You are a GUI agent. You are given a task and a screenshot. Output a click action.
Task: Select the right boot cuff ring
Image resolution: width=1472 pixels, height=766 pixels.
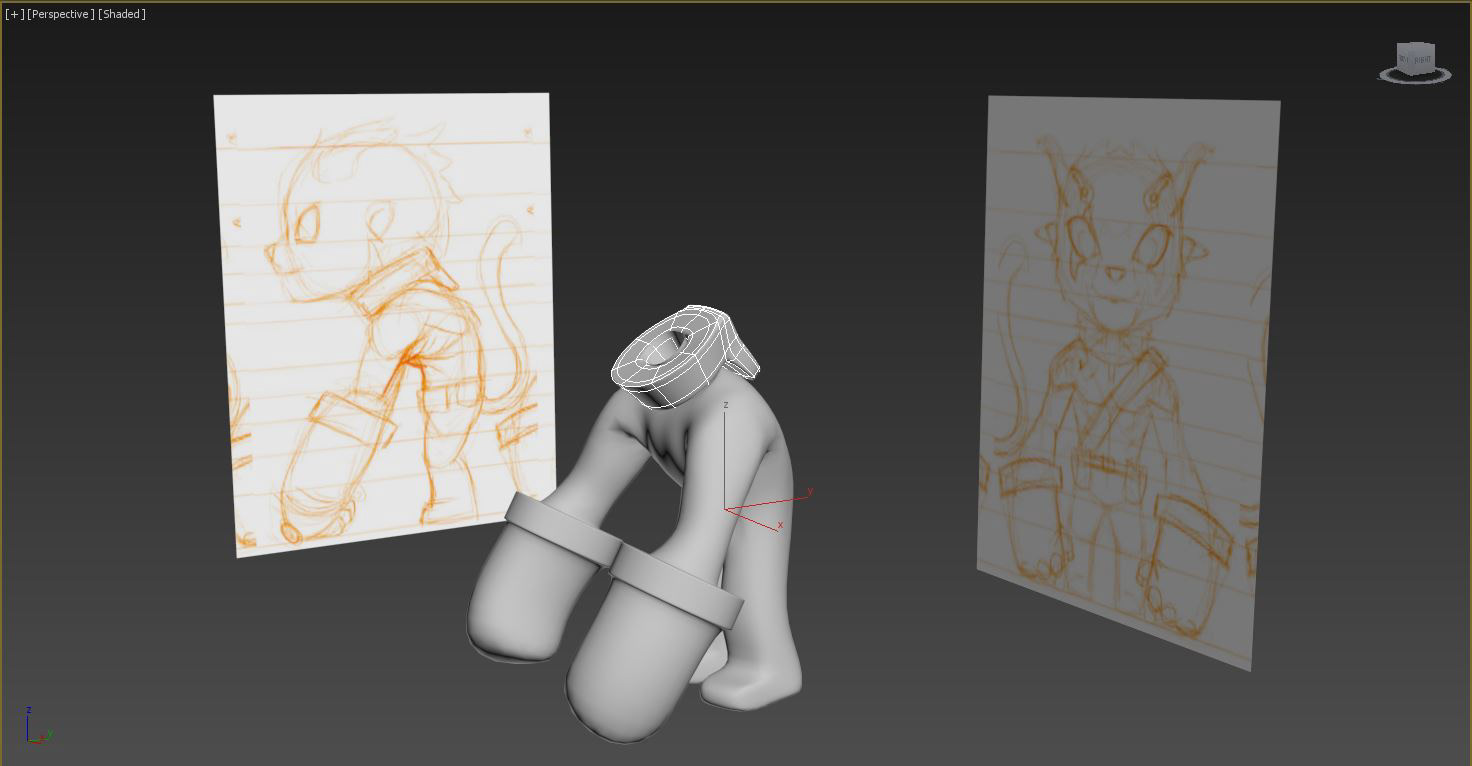coord(678,585)
